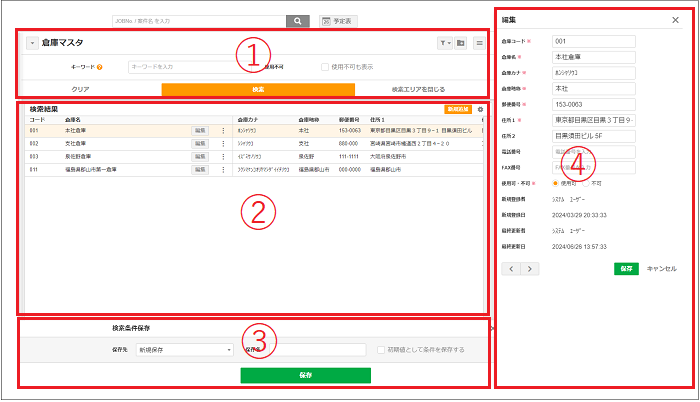Check 初期値として条件を保存する
Image resolution: width=700 pixels, height=402 pixels.
[x=381, y=350]
